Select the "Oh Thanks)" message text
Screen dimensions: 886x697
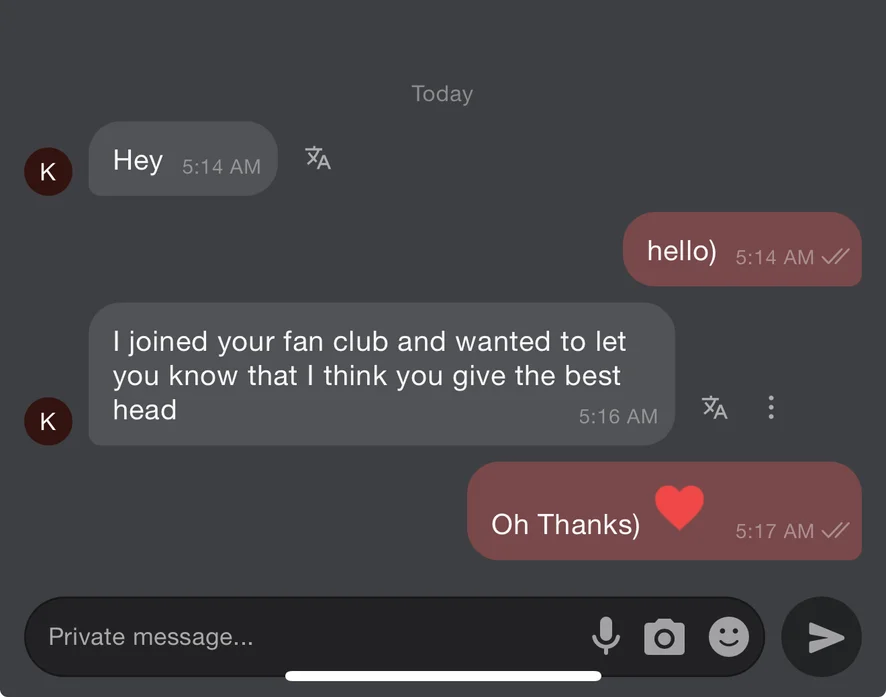pyautogui.click(x=565, y=524)
